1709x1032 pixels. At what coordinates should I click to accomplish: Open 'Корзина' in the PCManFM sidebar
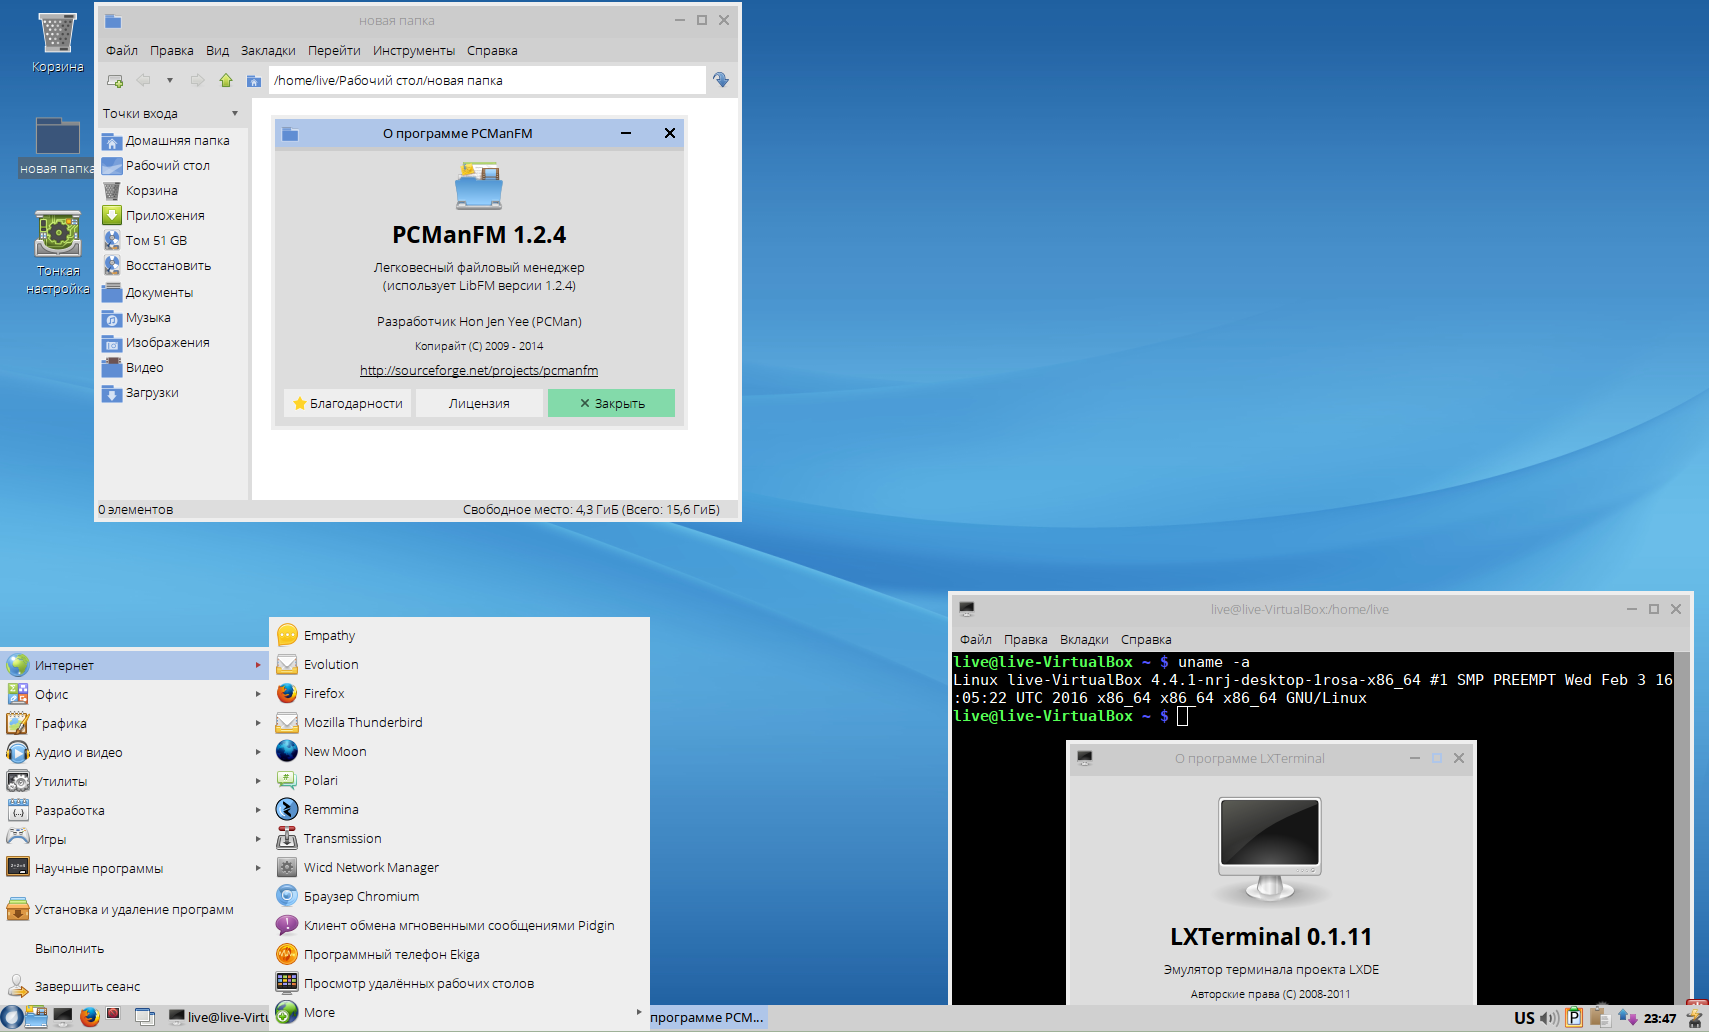tap(172, 191)
